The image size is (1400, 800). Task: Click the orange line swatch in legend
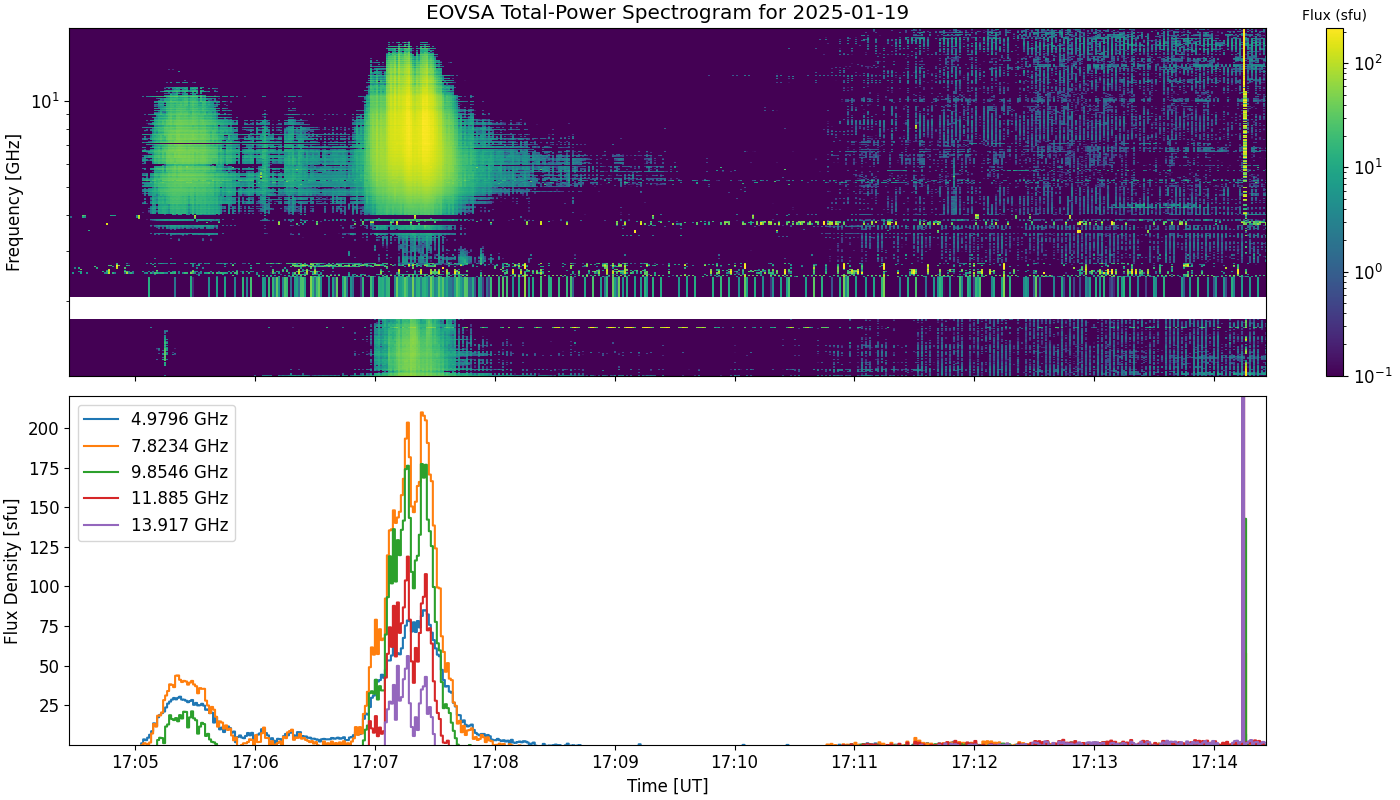[99, 446]
